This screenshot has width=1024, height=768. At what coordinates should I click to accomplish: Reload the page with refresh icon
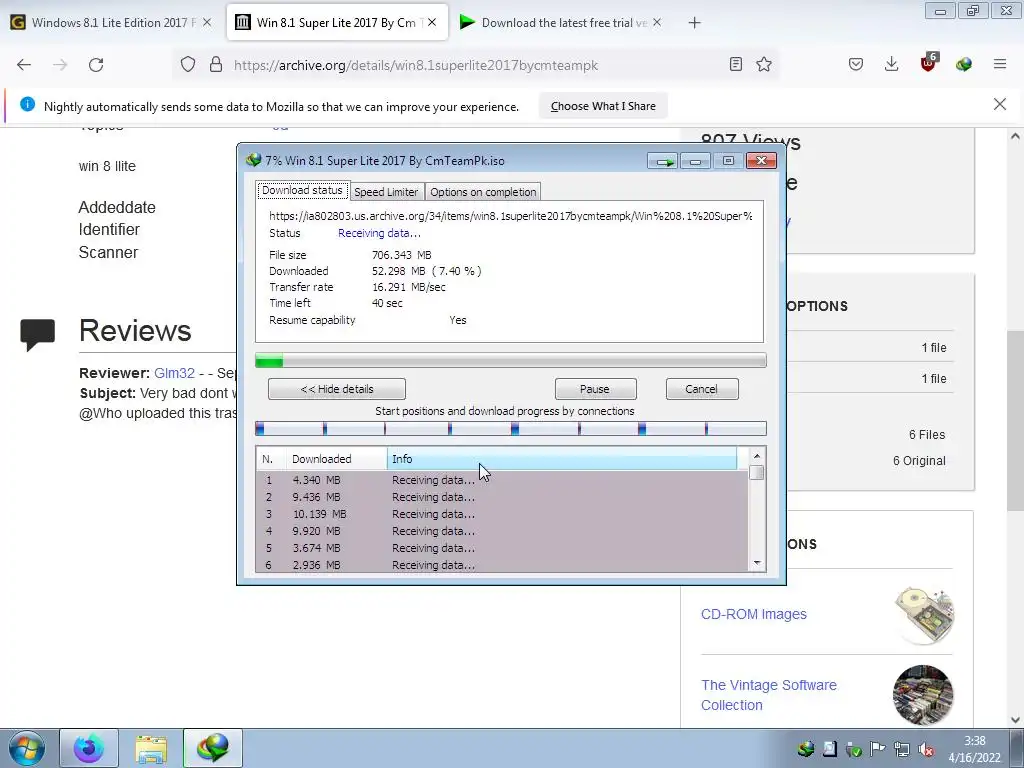(x=96, y=65)
